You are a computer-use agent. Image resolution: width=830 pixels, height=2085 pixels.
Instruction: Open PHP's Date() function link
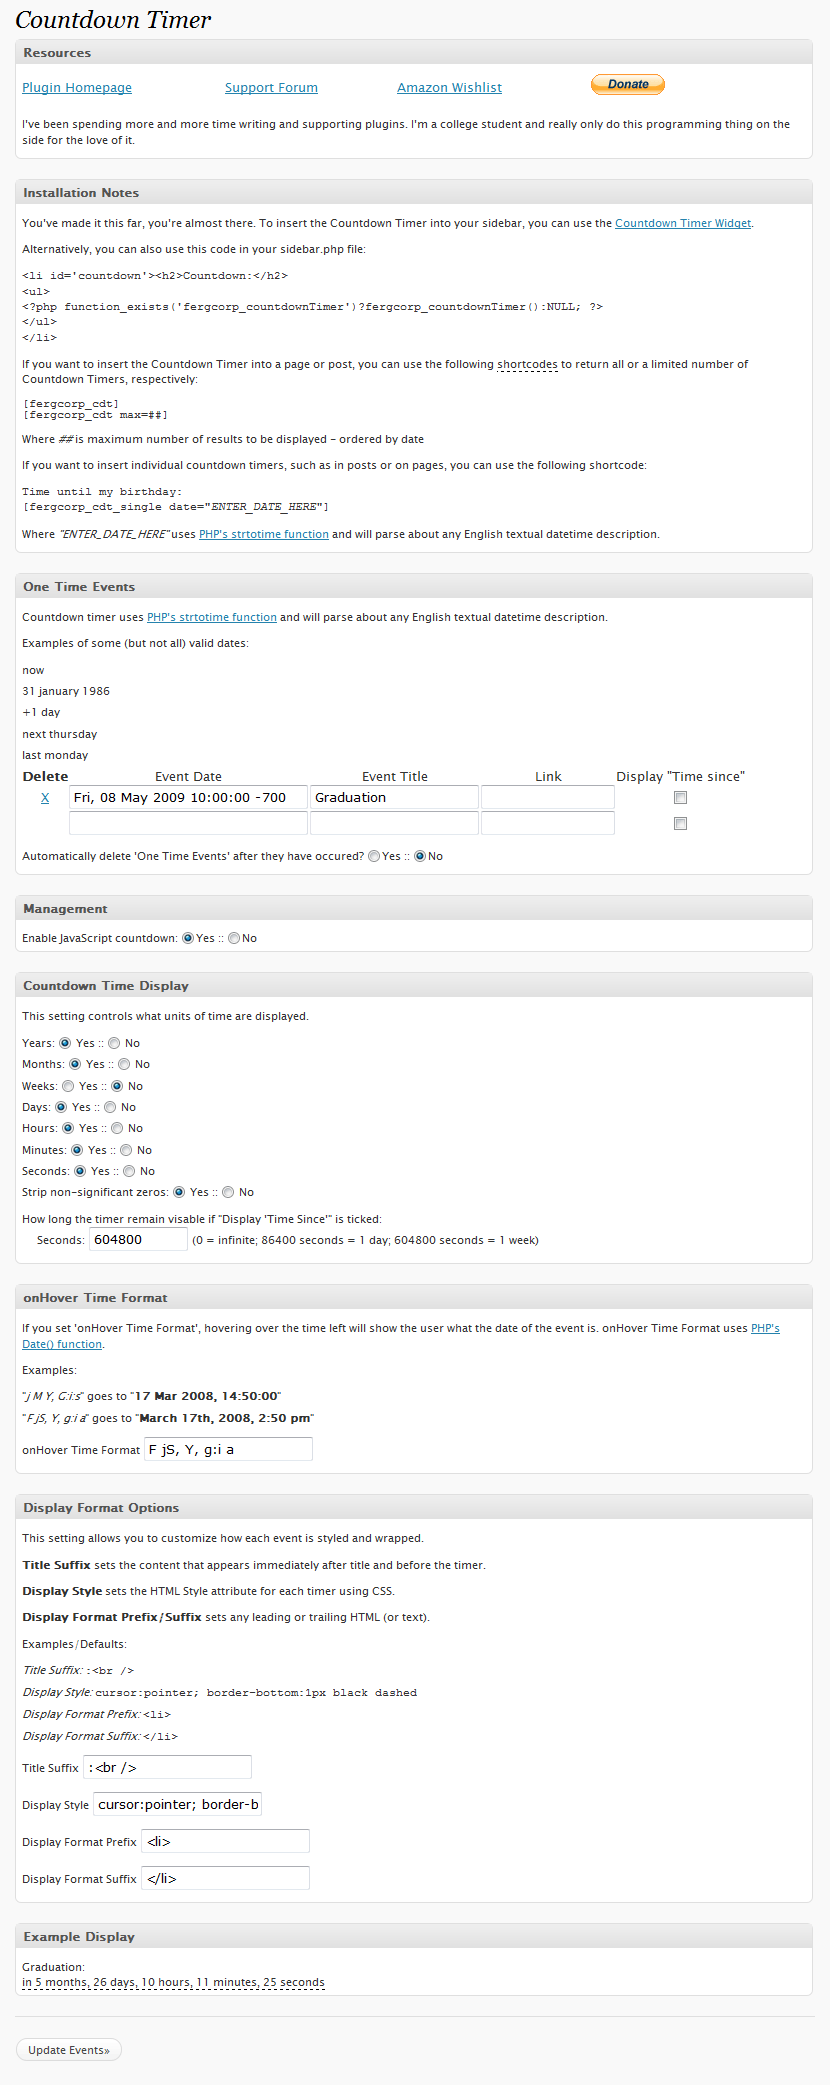point(62,1345)
